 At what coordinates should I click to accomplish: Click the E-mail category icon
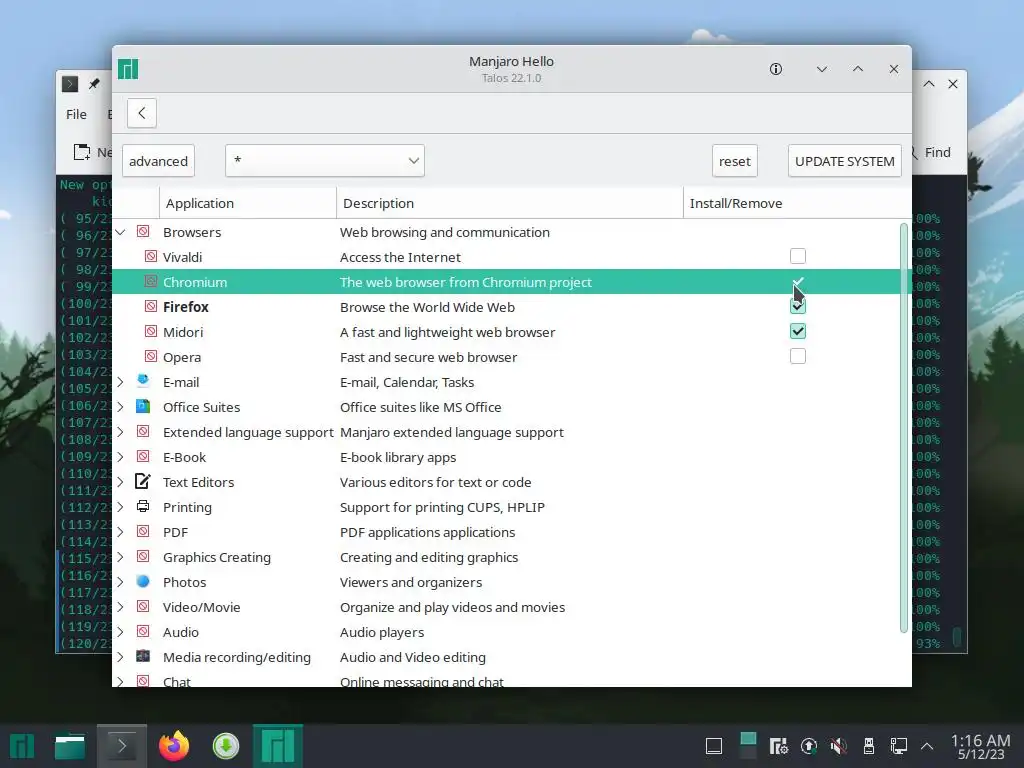(143, 381)
